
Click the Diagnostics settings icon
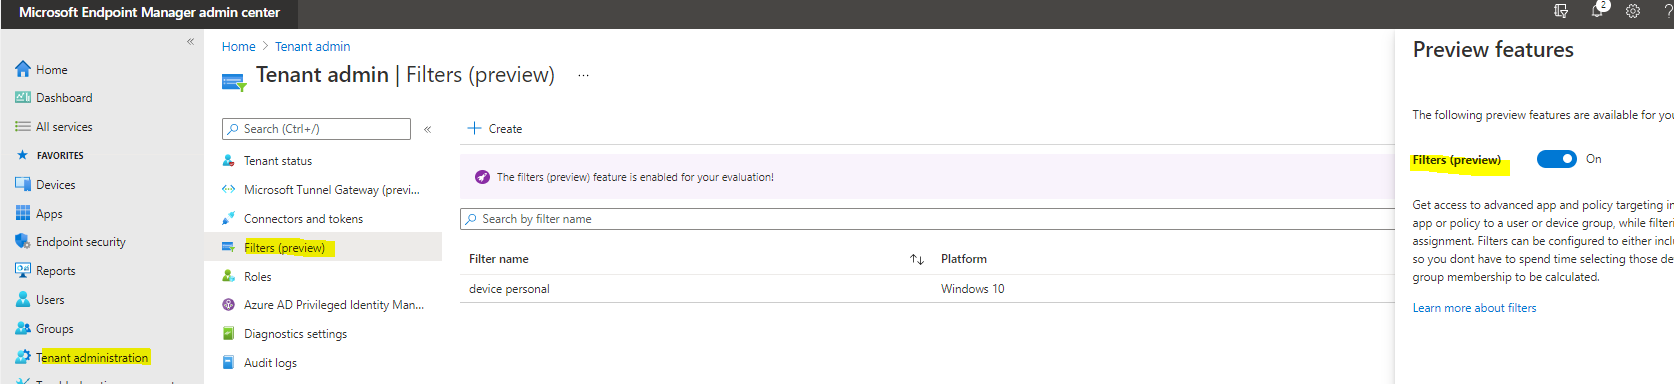(228, 334)
